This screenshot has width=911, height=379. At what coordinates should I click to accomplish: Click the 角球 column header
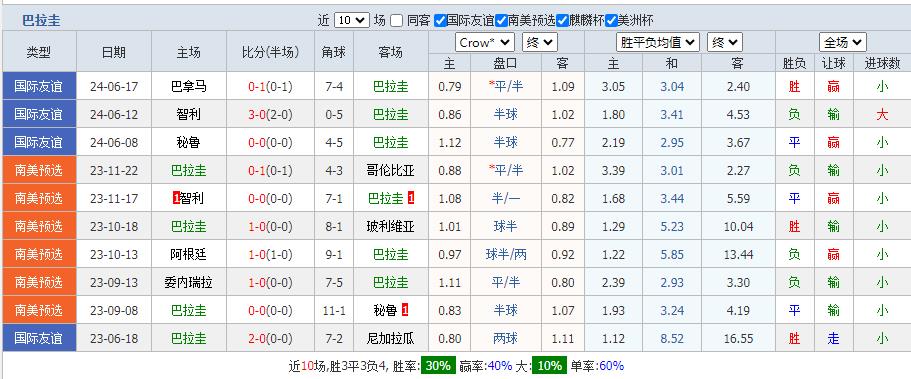click(x=333, y=52)
